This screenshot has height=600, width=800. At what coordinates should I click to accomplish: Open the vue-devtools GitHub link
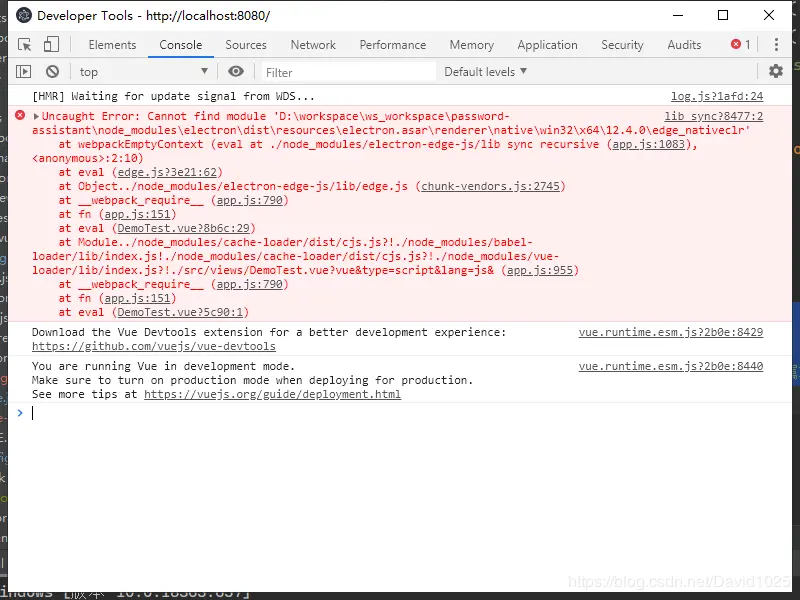(154, 346)
